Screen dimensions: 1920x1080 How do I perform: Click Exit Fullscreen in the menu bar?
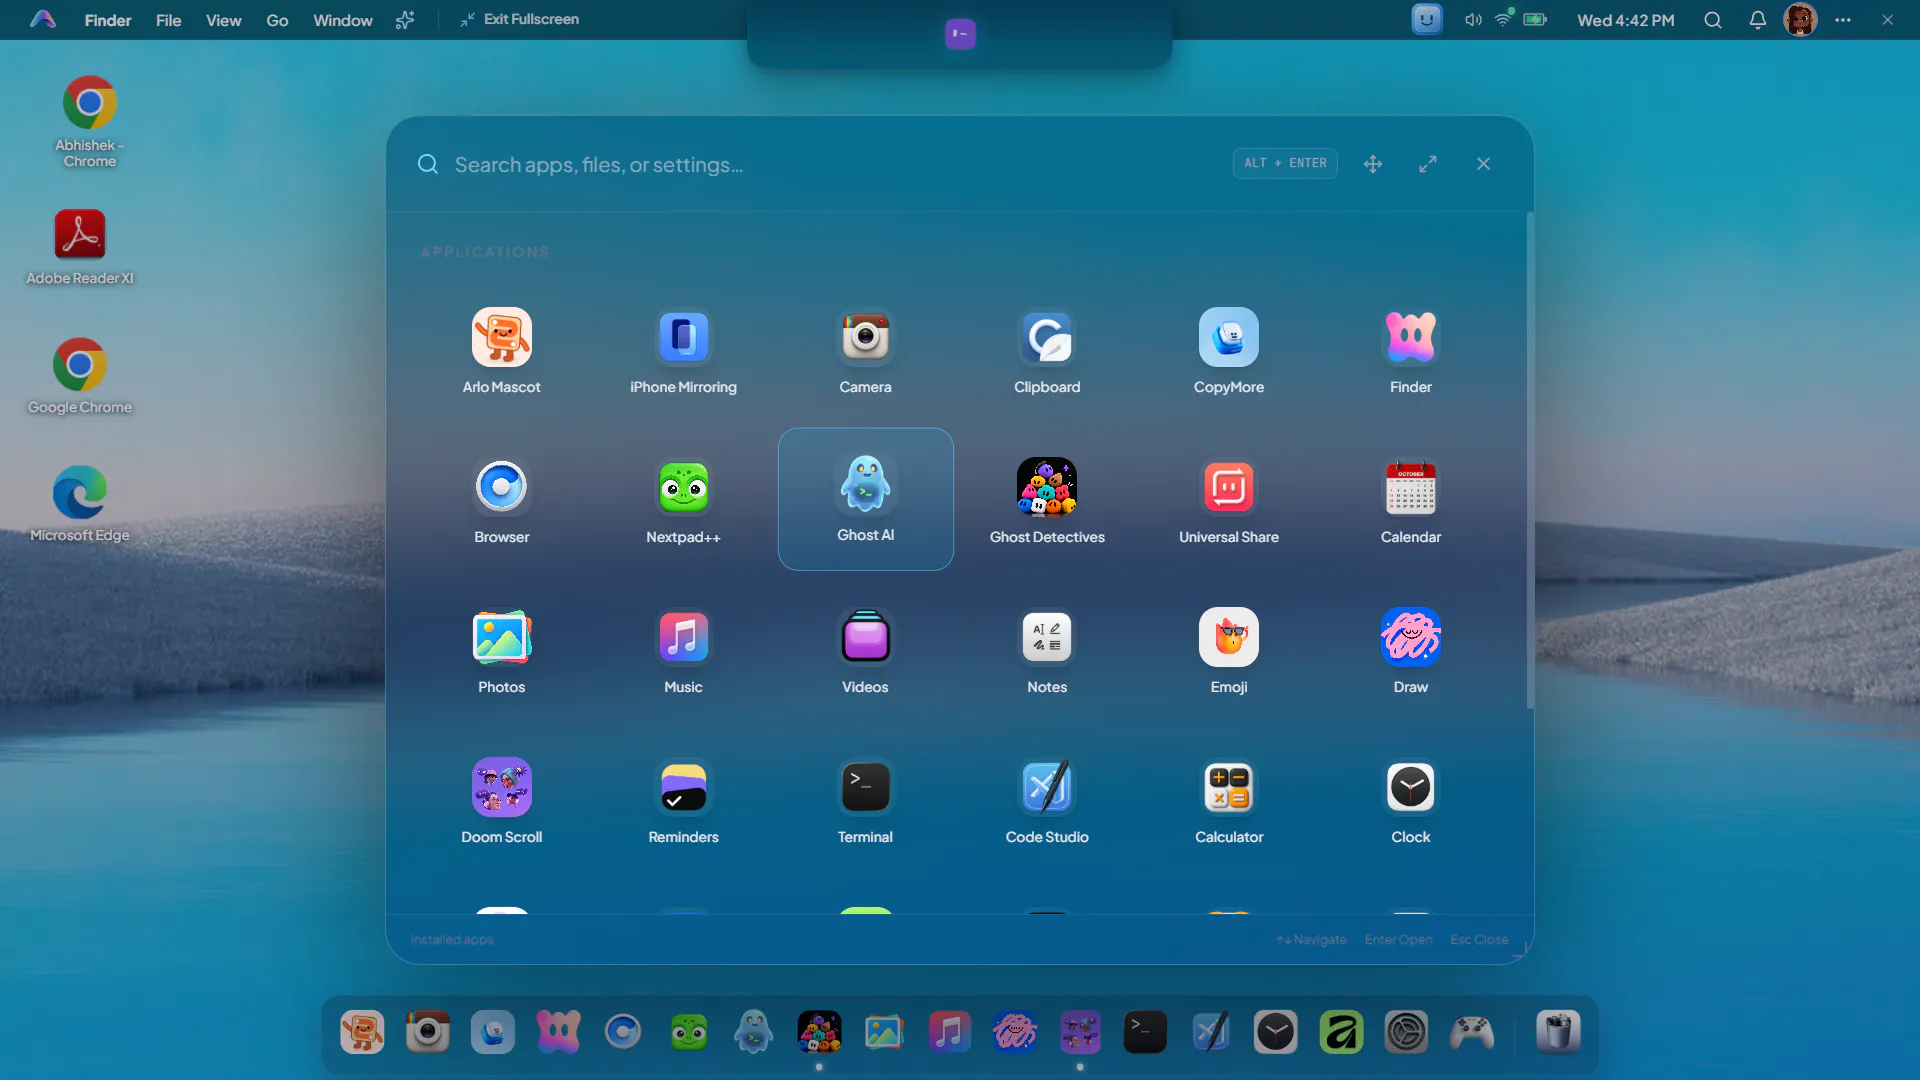point(520,20)
